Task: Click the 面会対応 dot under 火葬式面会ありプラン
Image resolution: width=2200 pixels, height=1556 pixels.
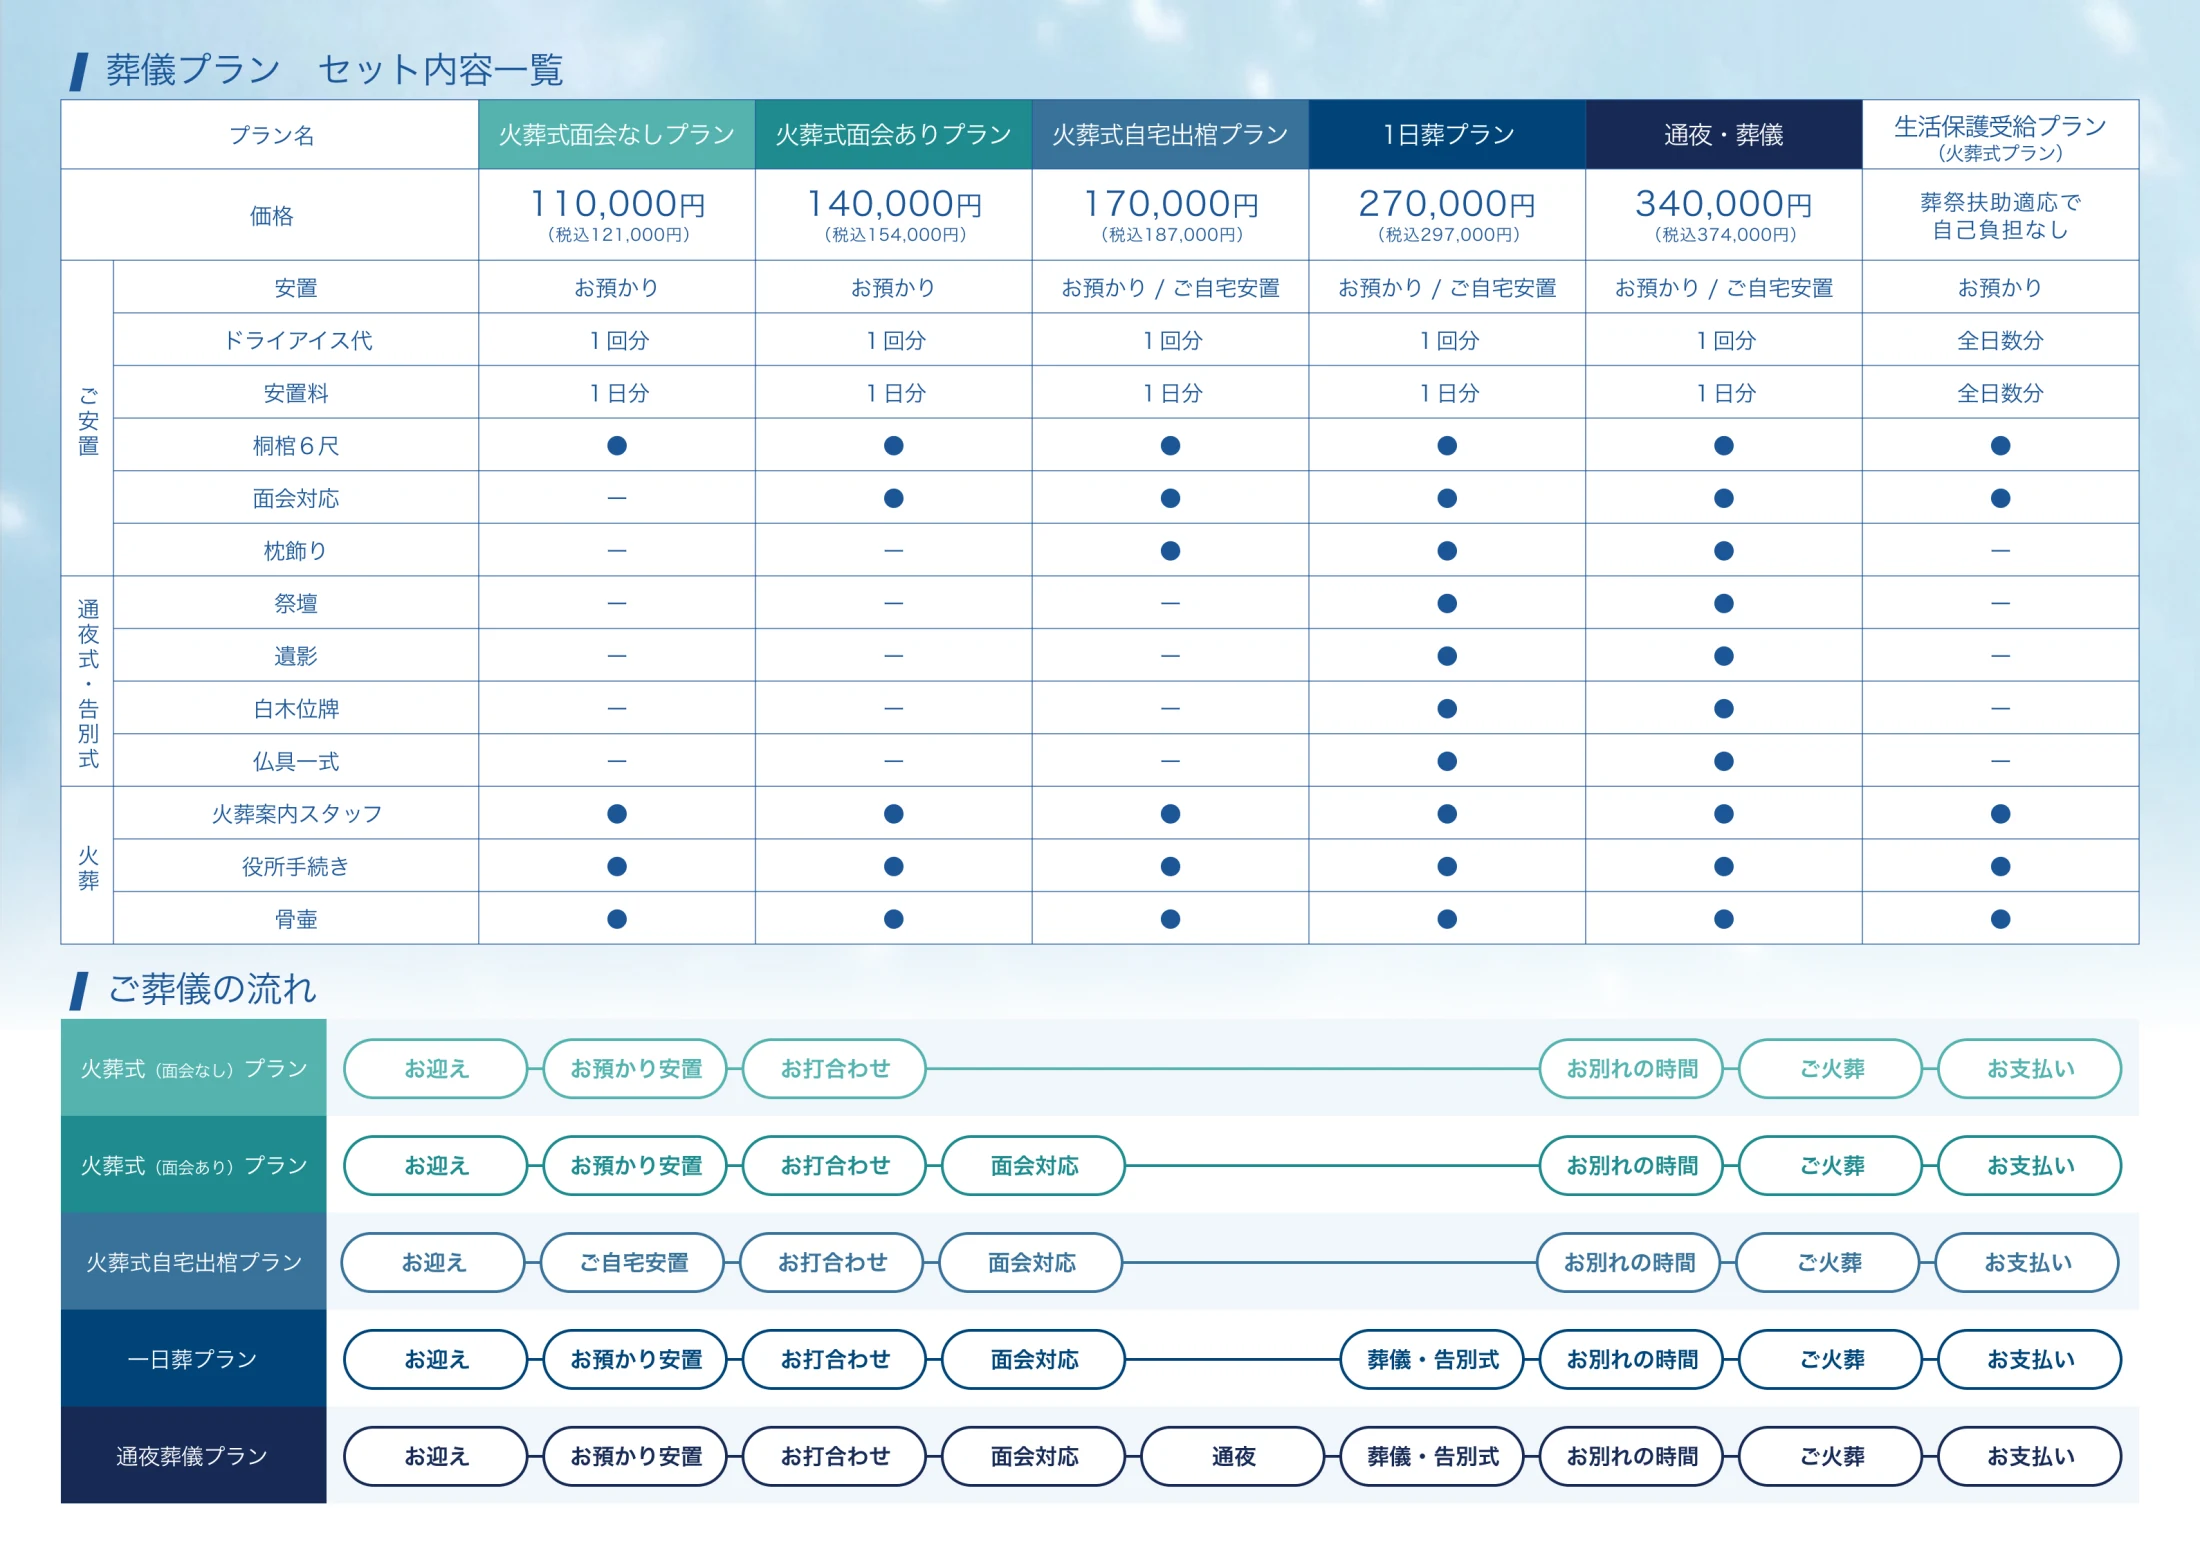Action: coord(894,498)
